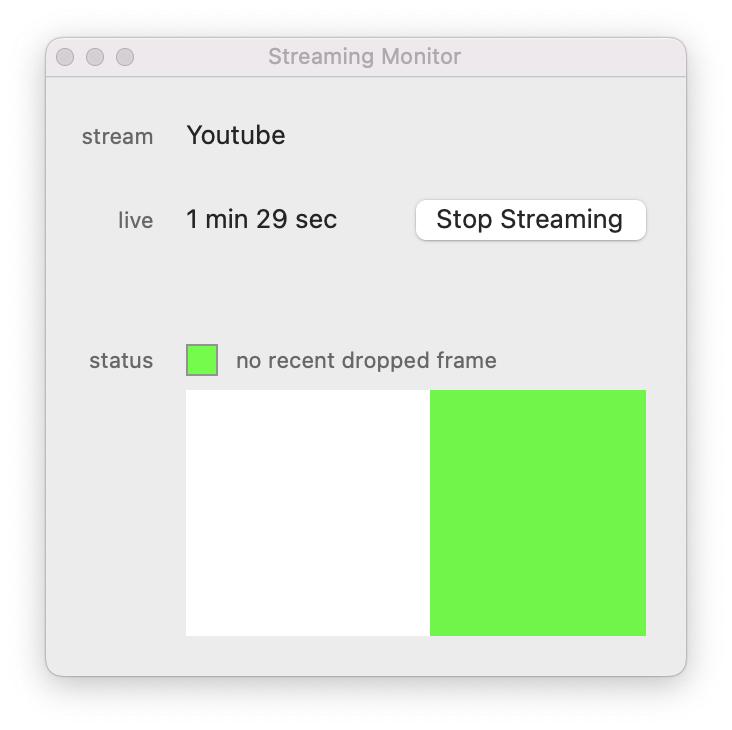Zoom the Streaming Monitor window

(x=125, y=57)
